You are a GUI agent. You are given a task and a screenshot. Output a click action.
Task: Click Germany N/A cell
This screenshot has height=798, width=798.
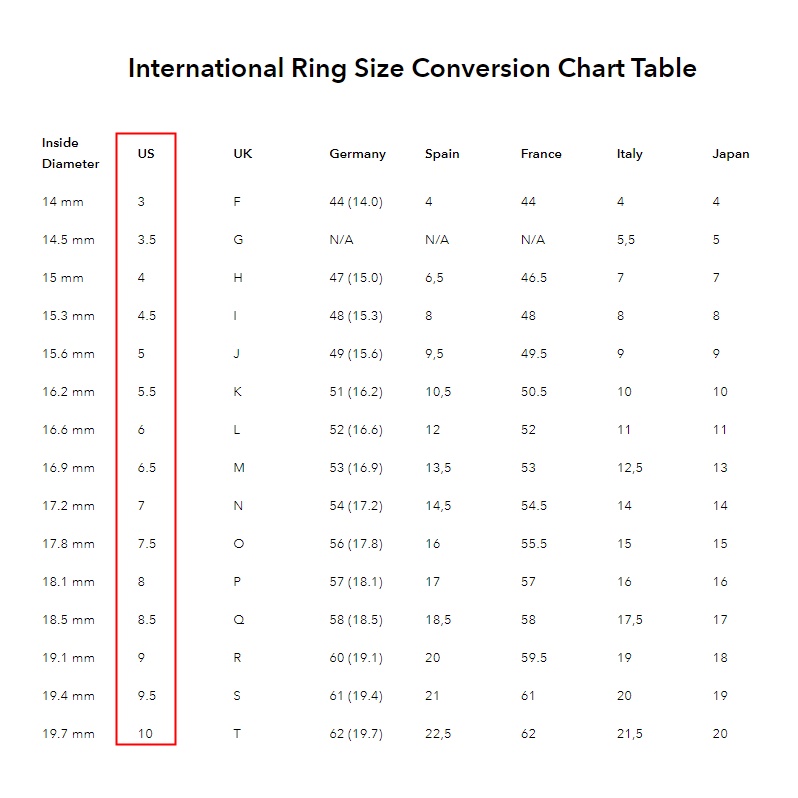pos(341,240)
